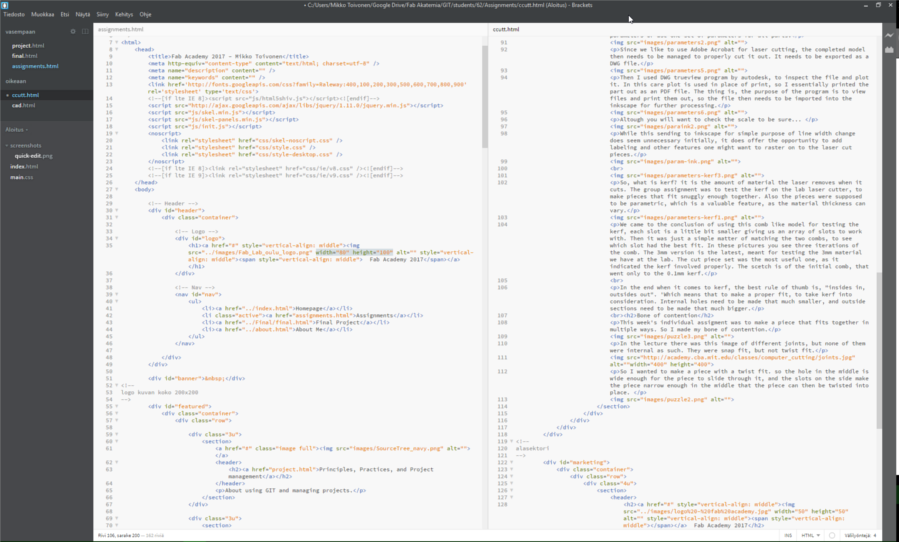Open the Extension Manager brick icon

[x=889, y=50]
